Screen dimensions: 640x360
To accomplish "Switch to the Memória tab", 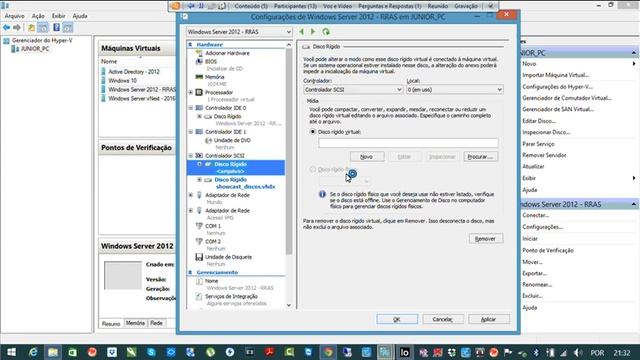I will click(135, 323).
